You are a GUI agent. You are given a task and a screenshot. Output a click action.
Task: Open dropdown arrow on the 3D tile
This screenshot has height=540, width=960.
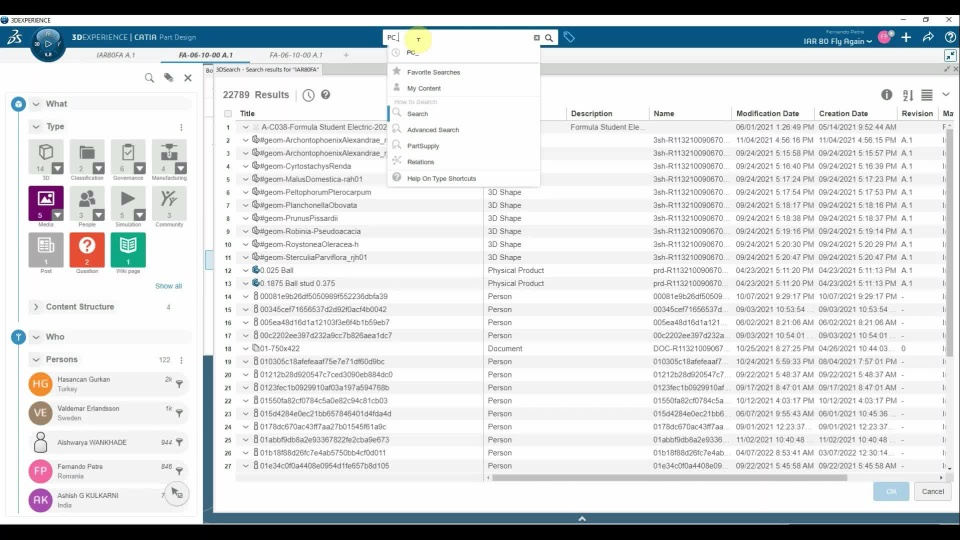click(58, 168)
